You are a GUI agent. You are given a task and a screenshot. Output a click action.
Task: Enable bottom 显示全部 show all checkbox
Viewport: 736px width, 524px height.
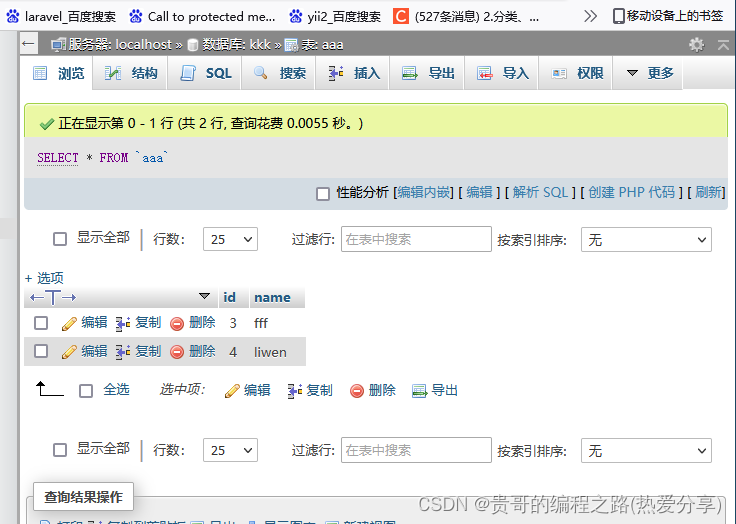(x=60, y=450)
